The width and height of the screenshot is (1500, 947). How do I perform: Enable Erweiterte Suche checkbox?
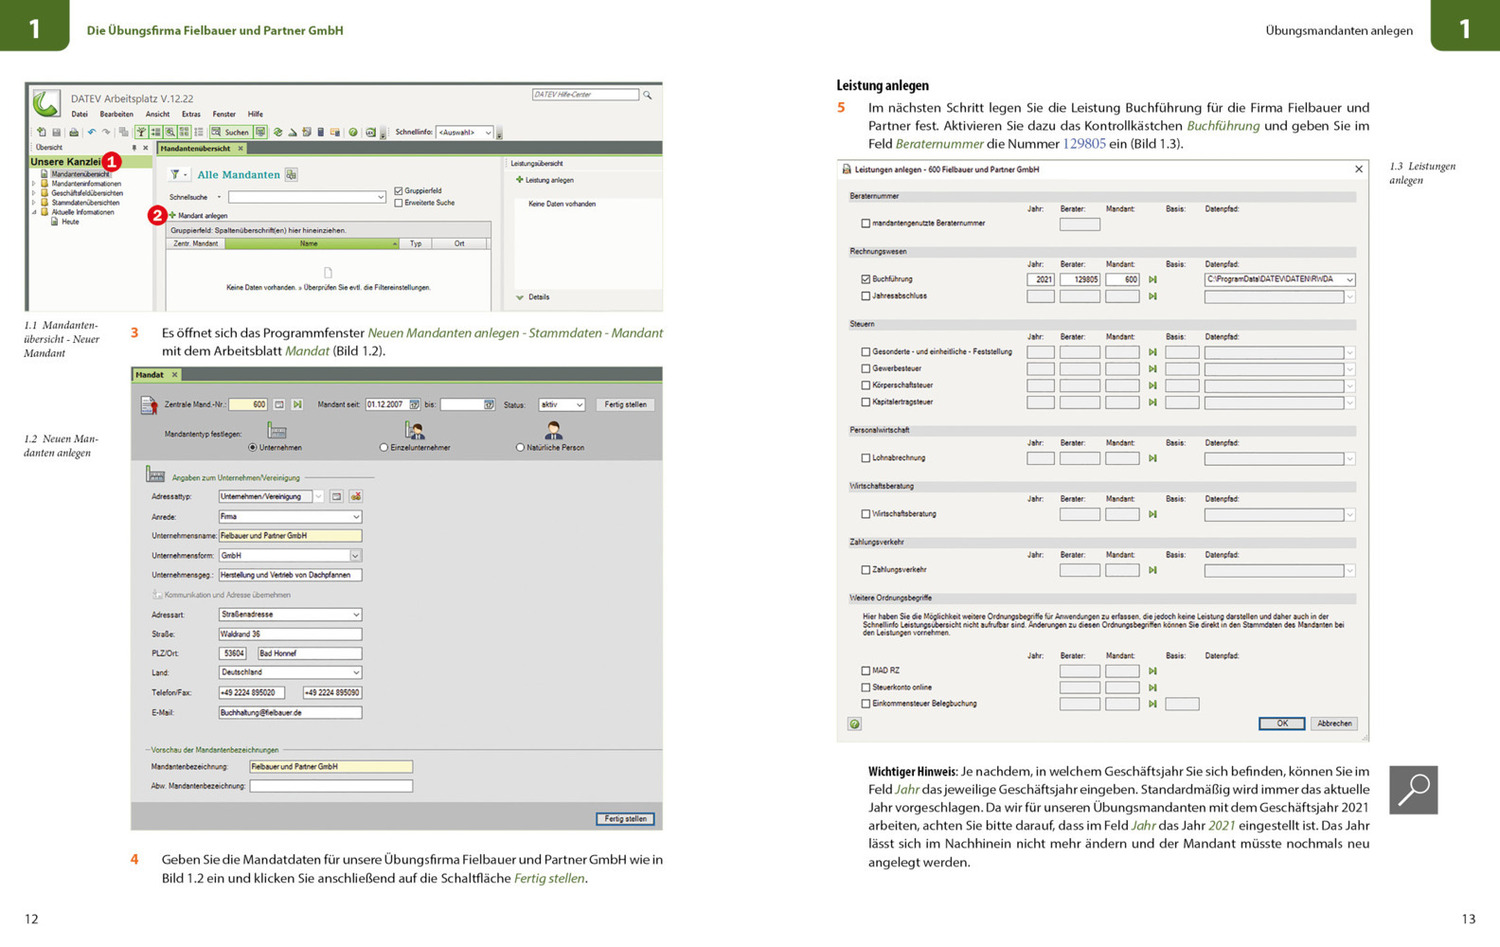coord(399,203)
